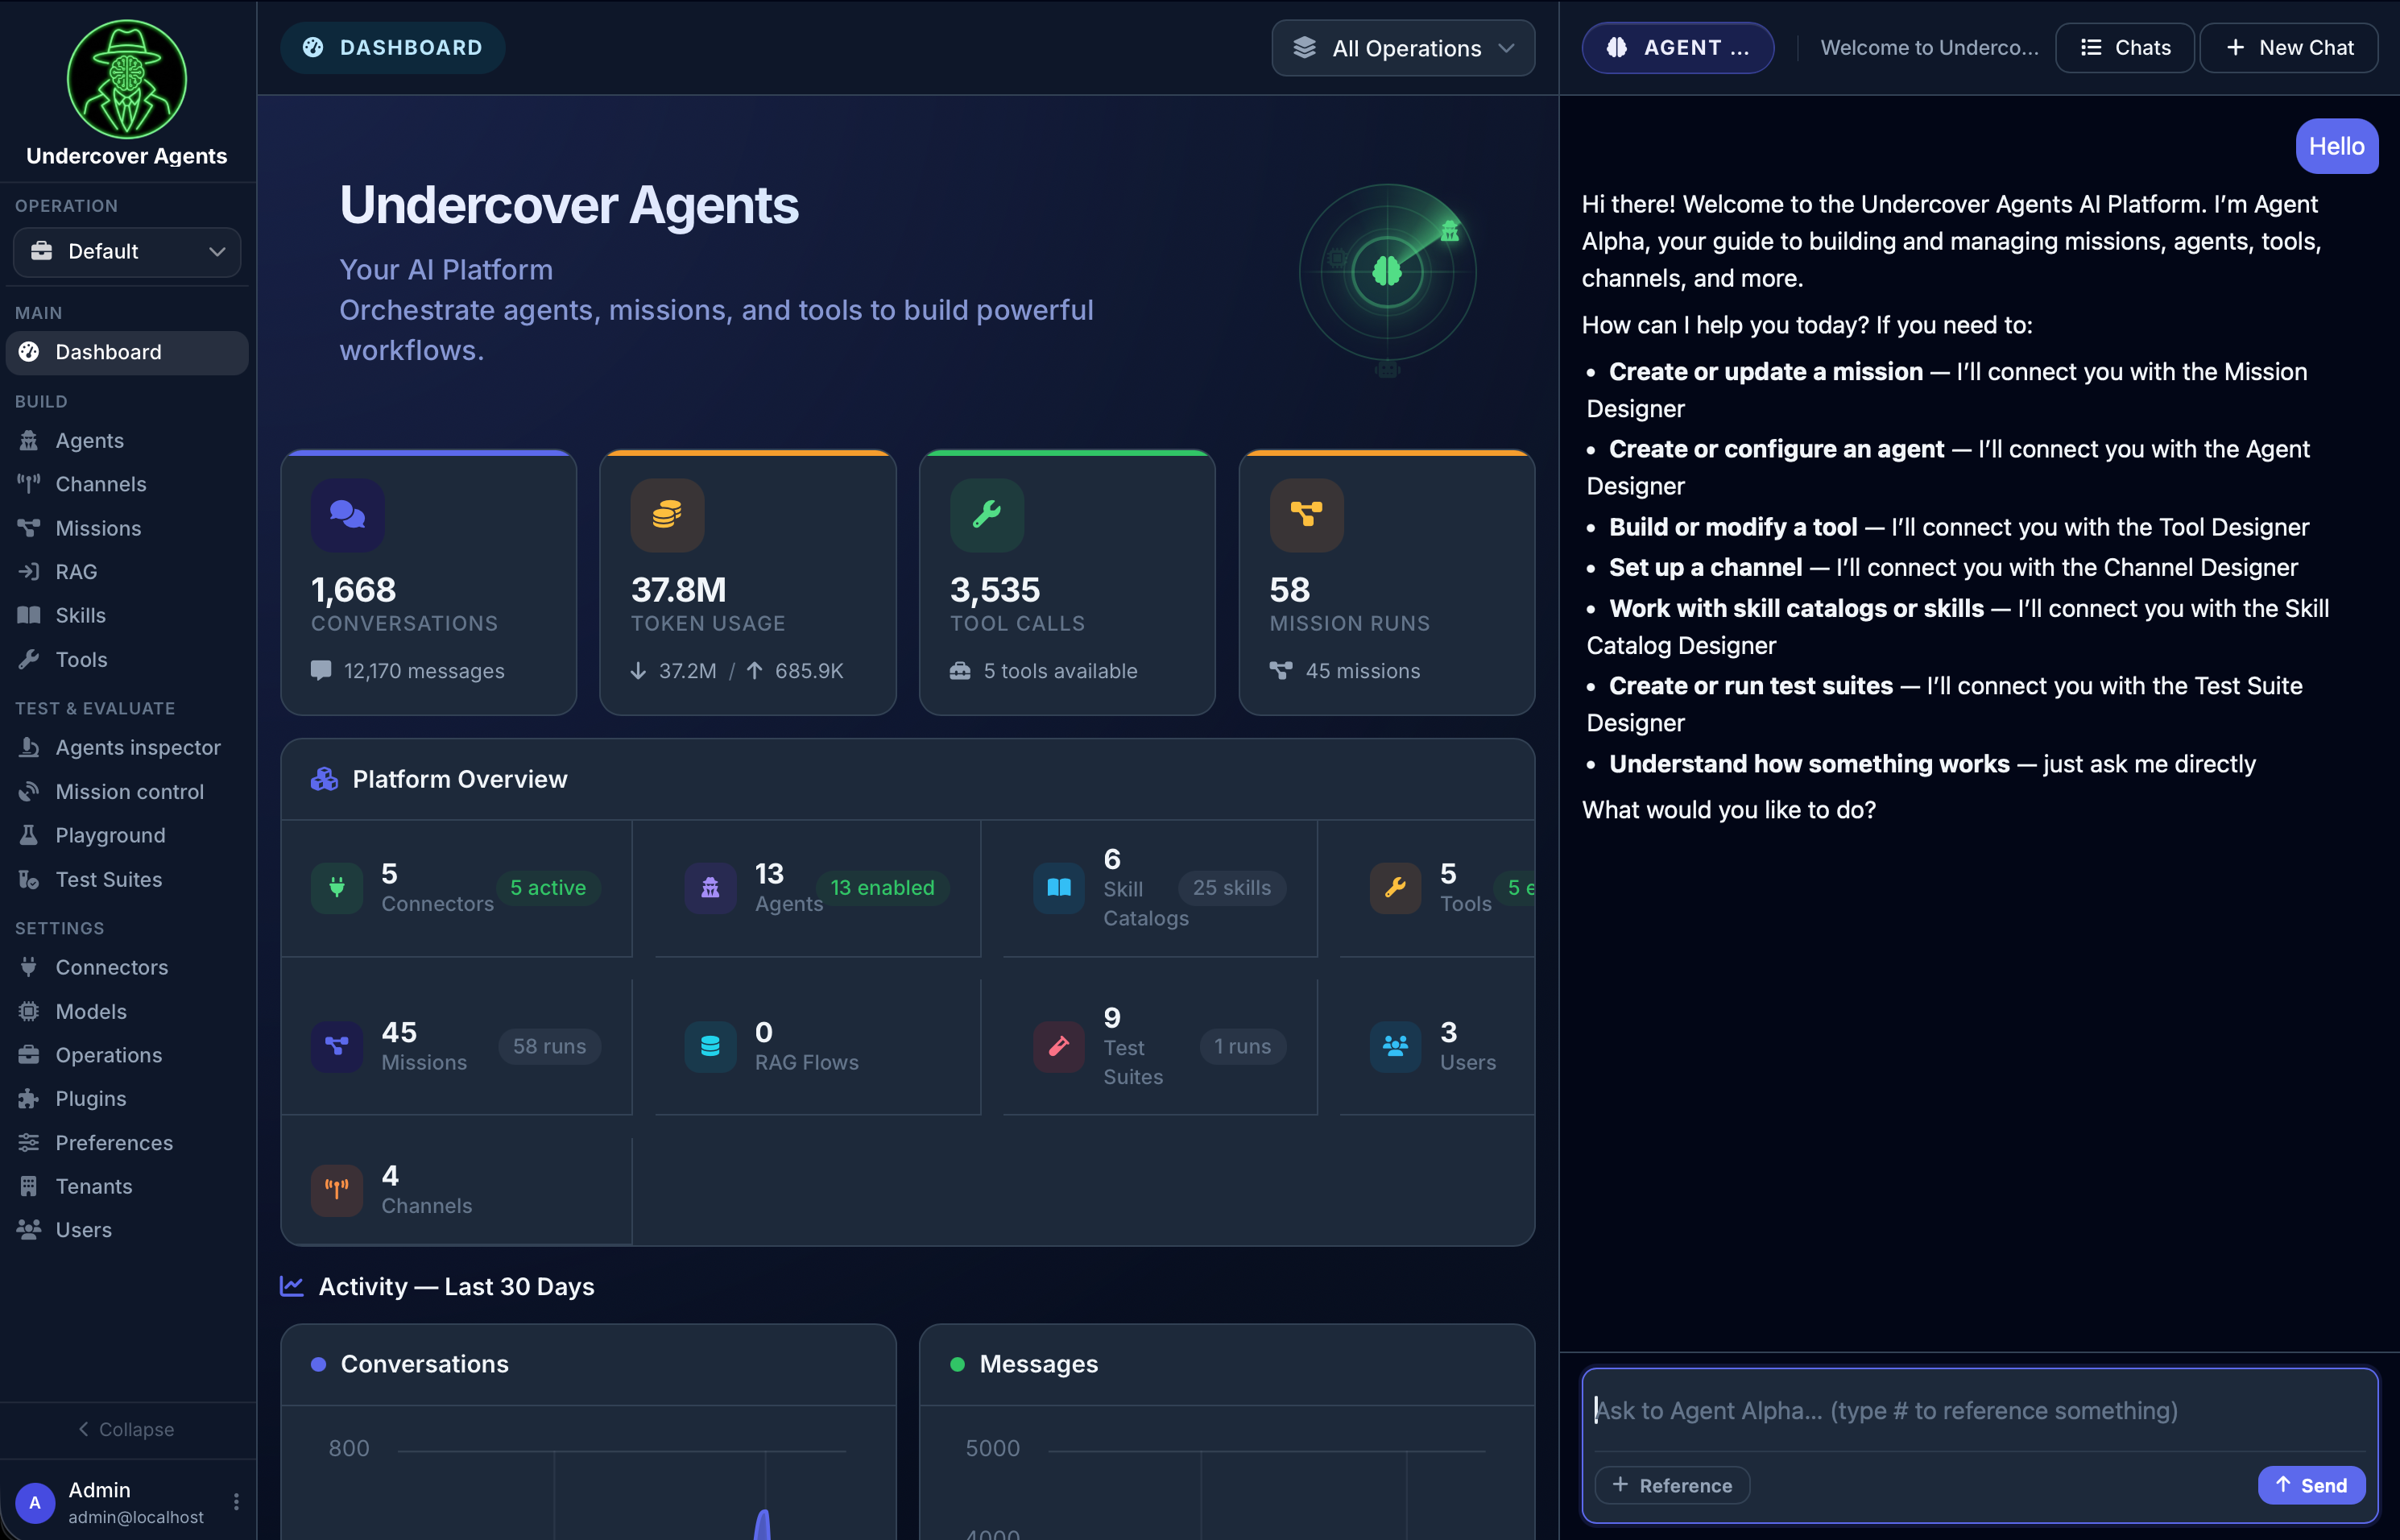This screenshot has height=1540, width=2400.
Task: Click the Undercover Agents spy logo
Action: (127, 79)
